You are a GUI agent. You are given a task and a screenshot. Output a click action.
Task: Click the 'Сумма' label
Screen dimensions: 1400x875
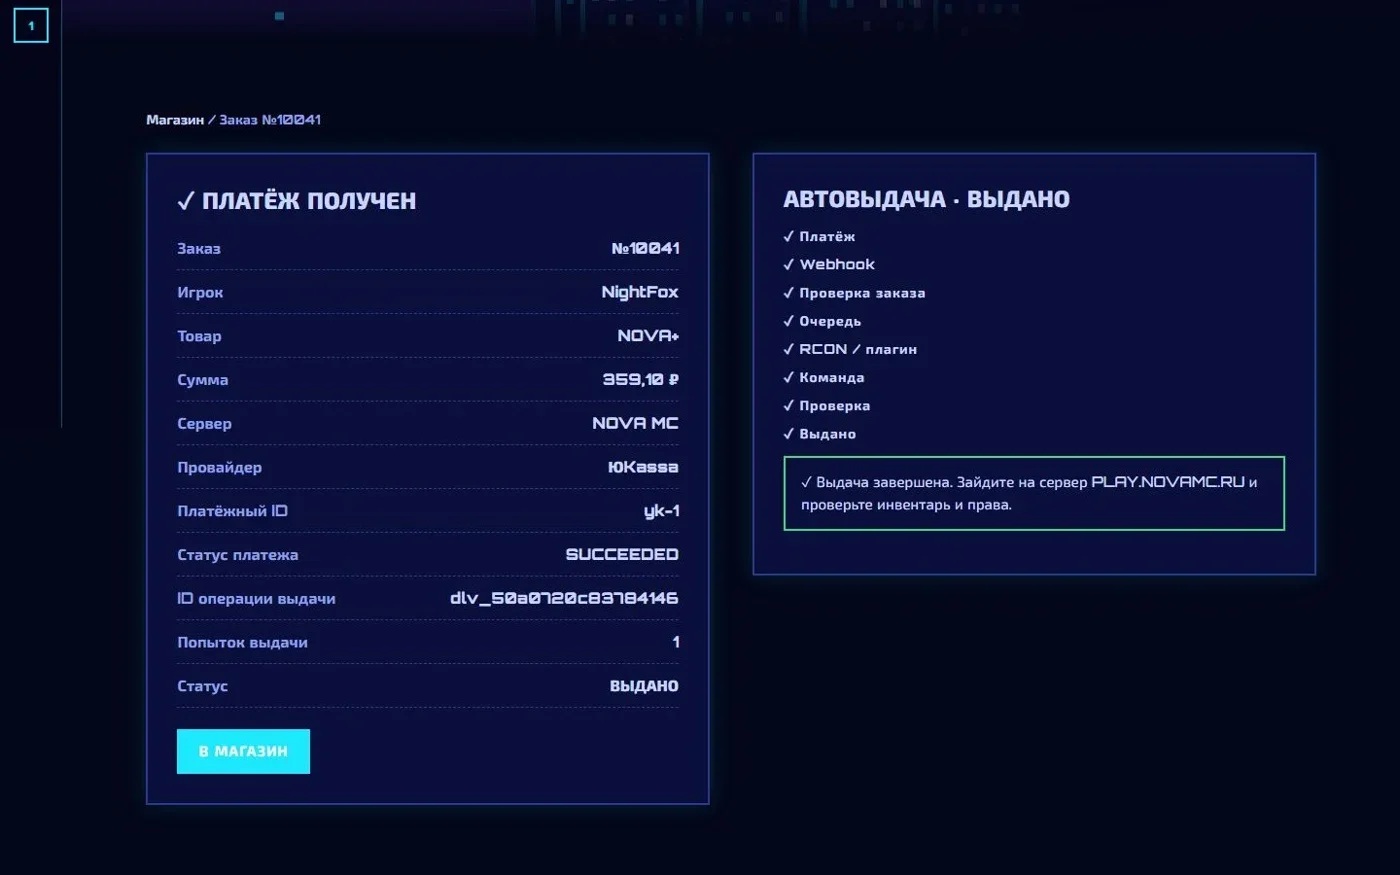203,380
